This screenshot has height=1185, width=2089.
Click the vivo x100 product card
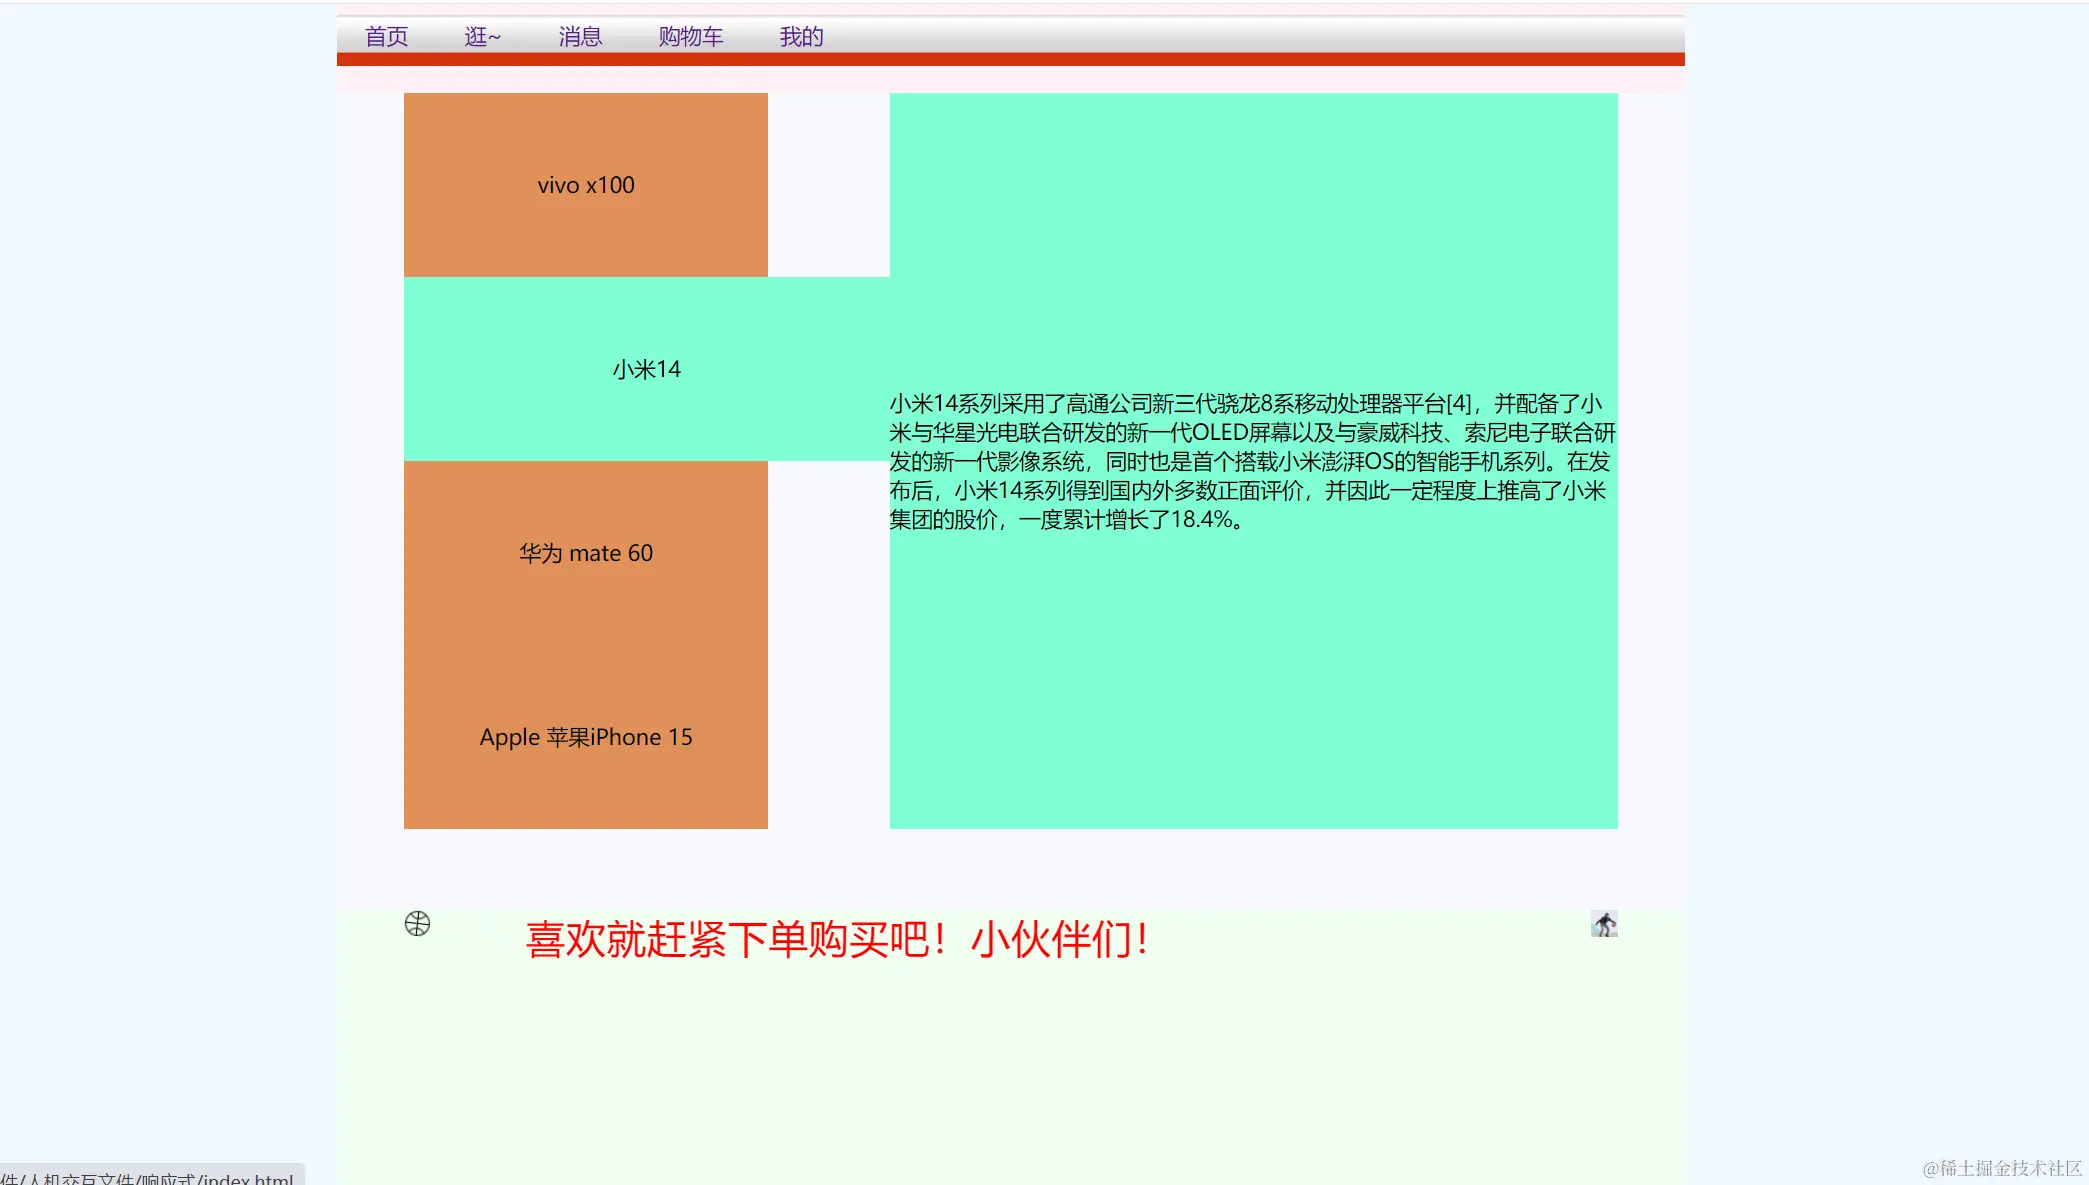point(585,184)
